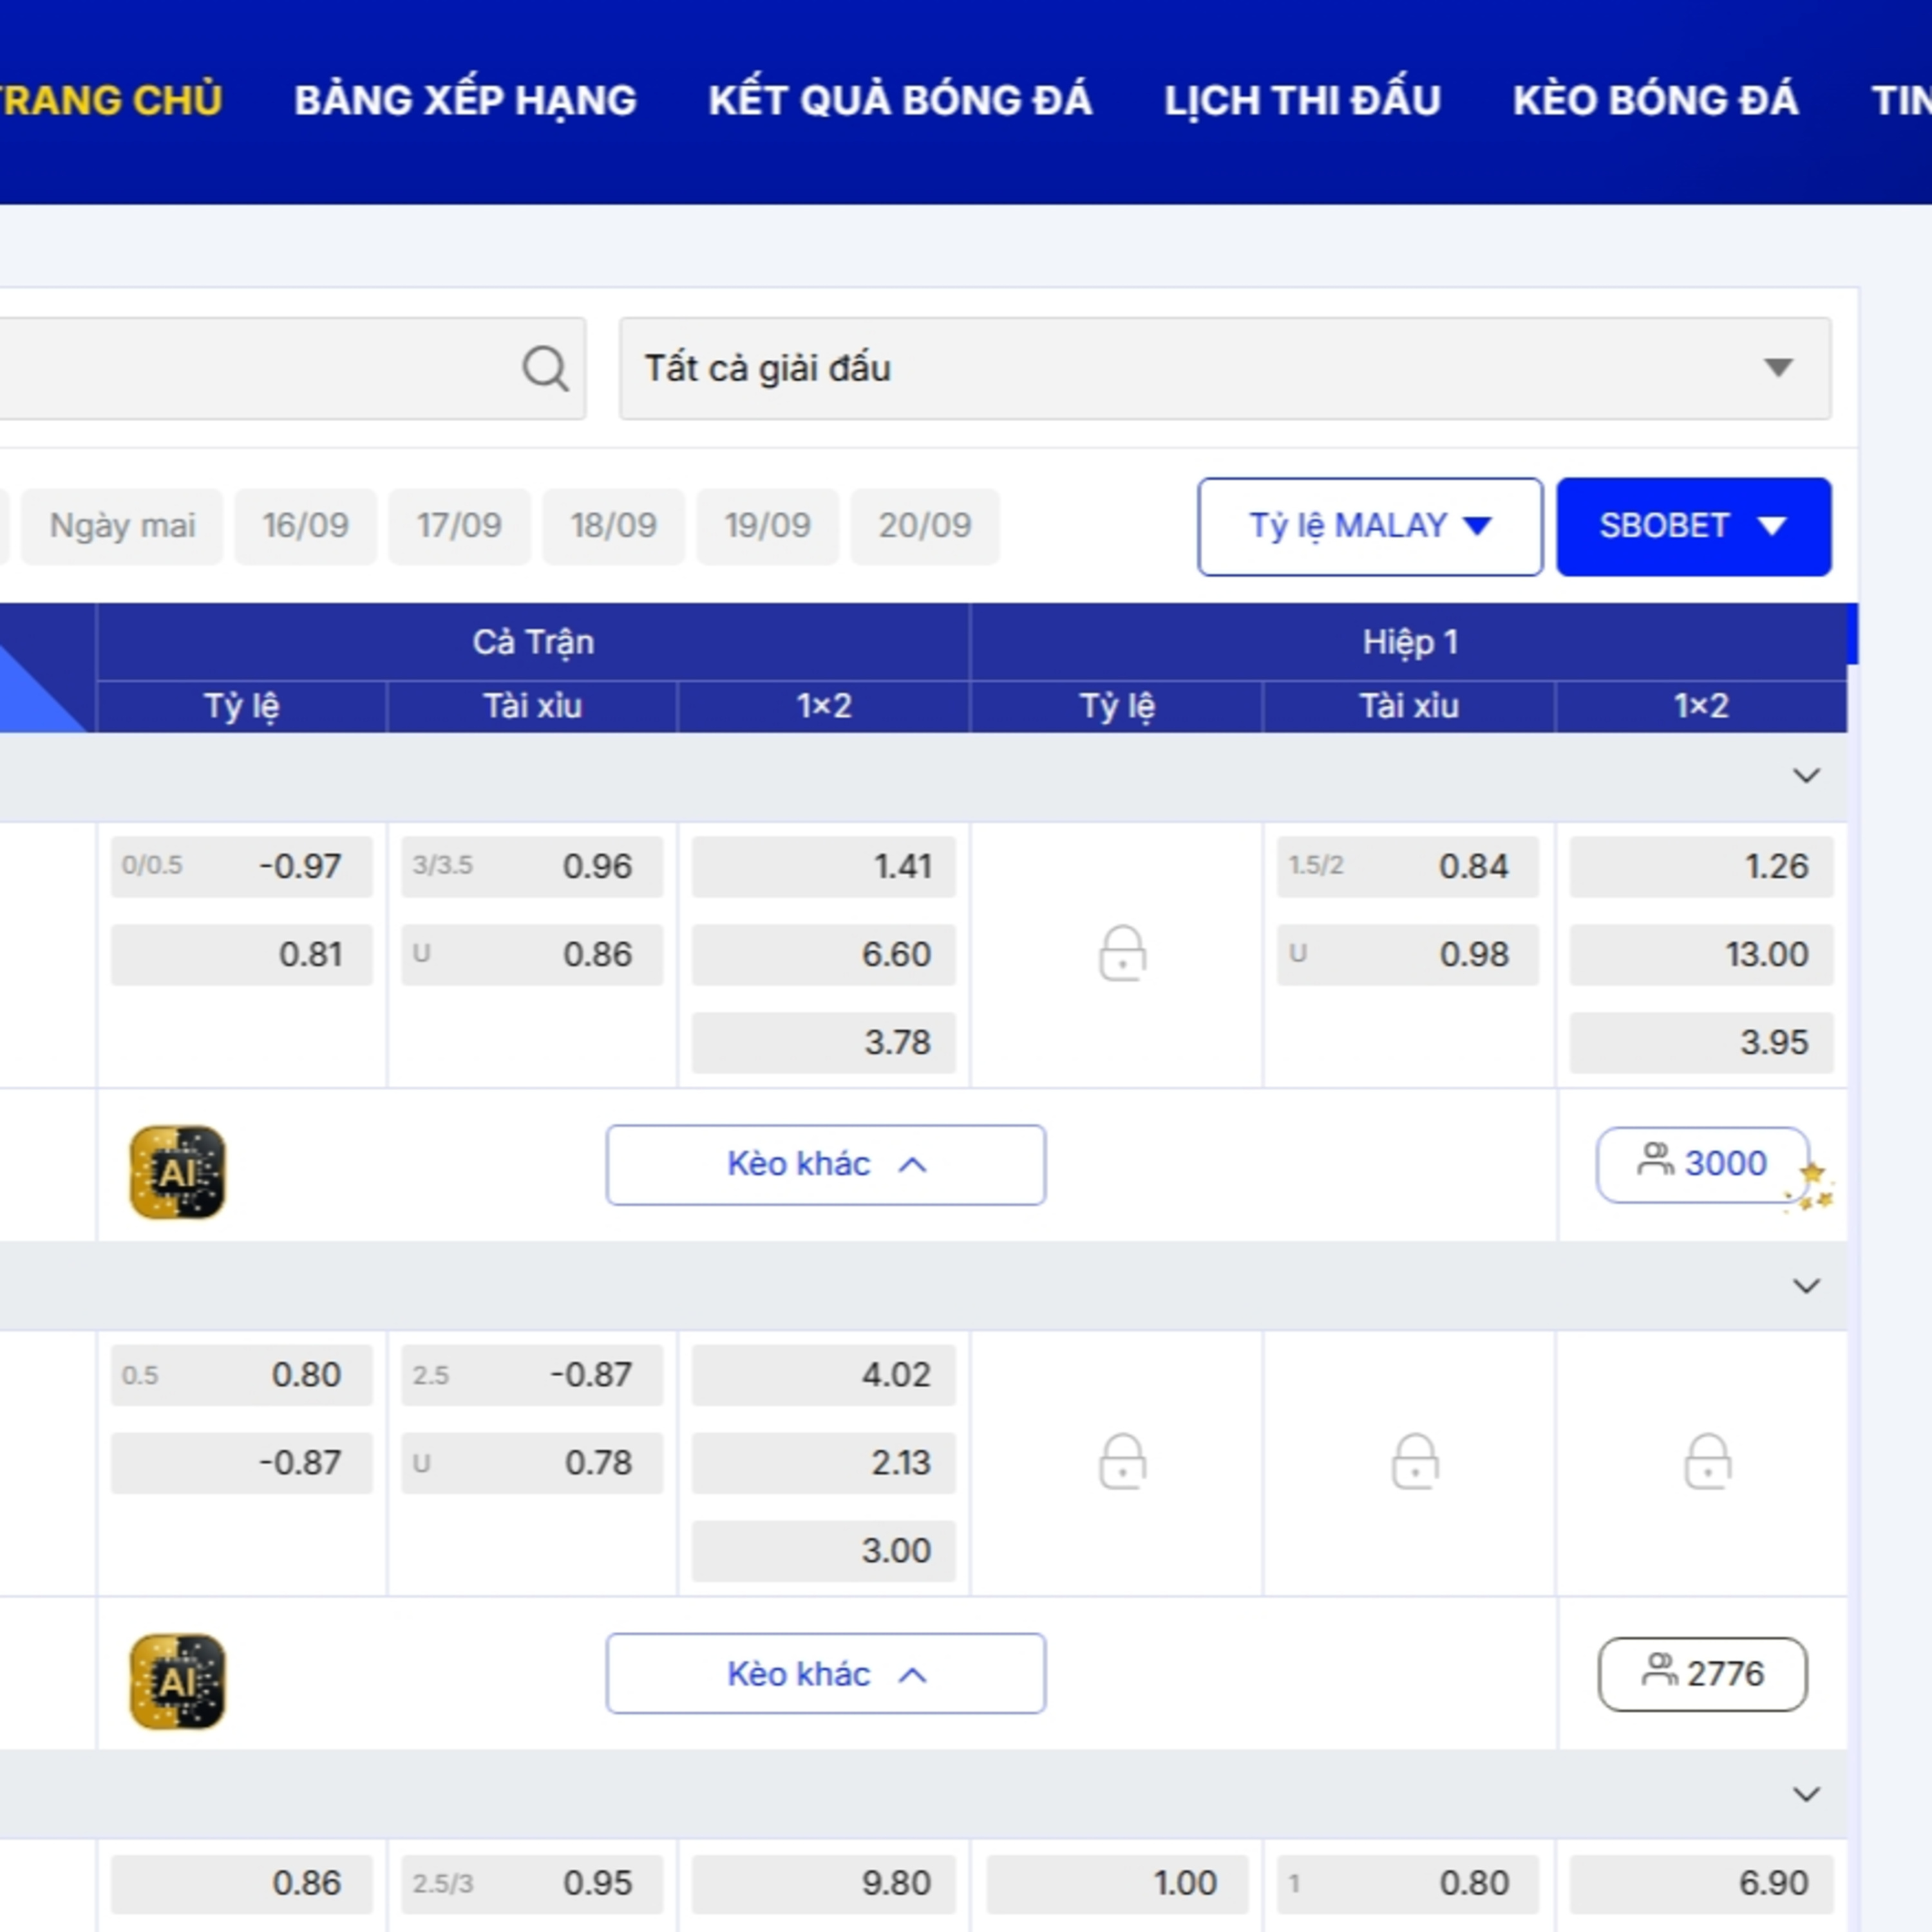Open the SBOBET bookmaker dropdown
Screen dimensions: 1932x1932
click(1694, 526)
